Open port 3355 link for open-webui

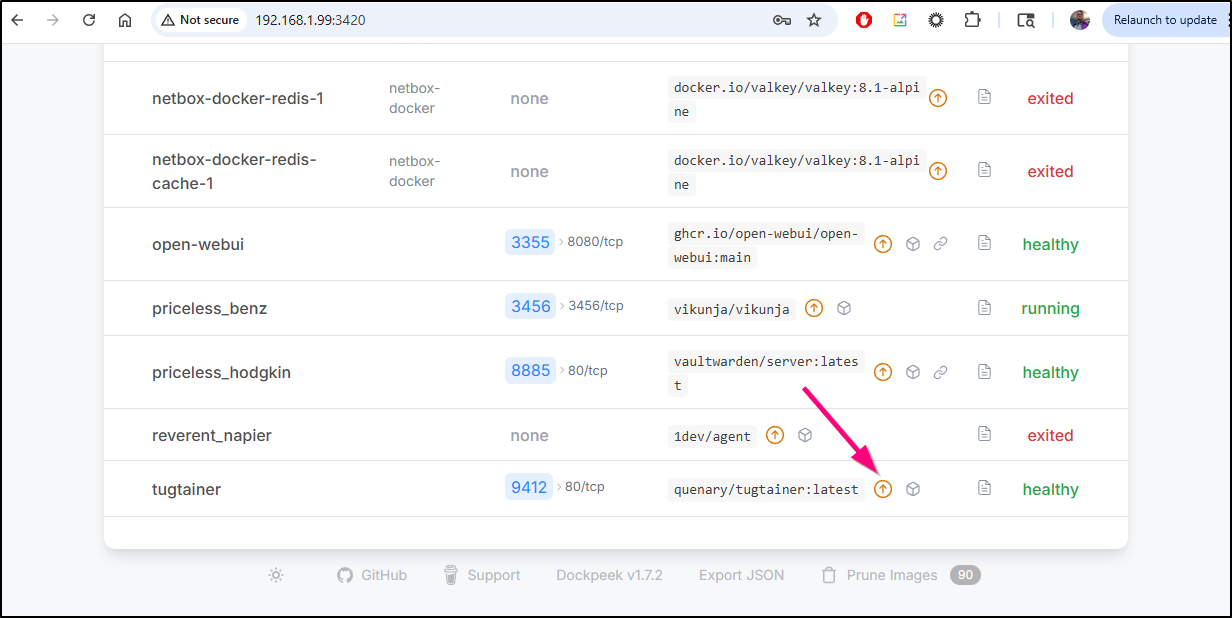coord(530,242)
